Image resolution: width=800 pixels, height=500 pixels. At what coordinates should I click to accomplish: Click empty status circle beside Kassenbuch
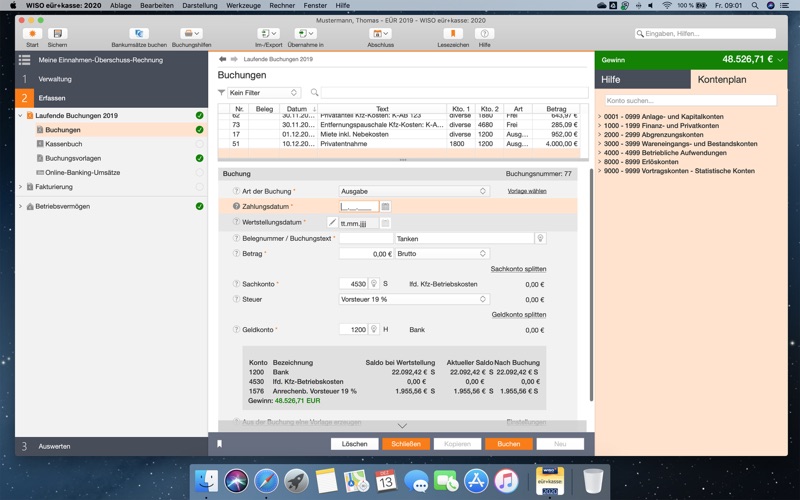pos(199,144)
